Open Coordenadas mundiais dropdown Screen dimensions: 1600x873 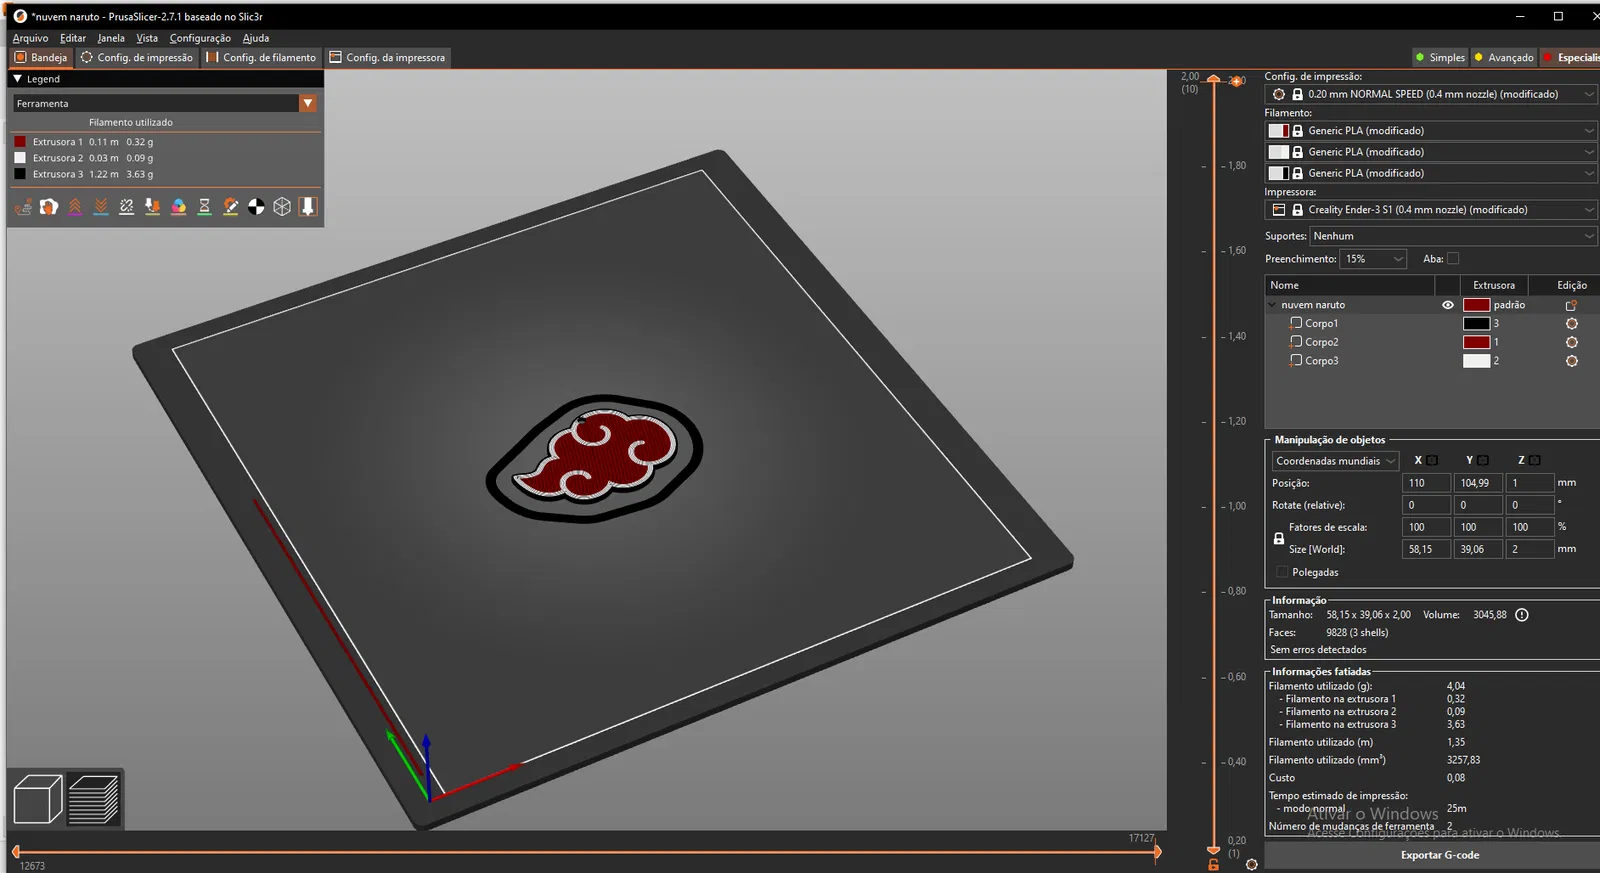point(1335,461)
